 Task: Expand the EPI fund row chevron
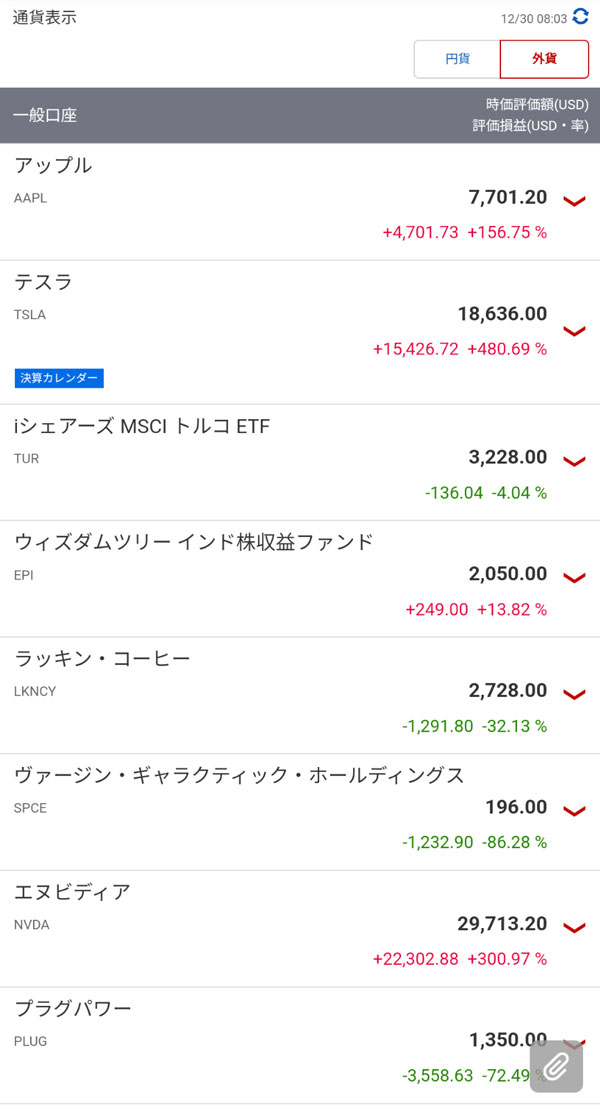[574, 577]
